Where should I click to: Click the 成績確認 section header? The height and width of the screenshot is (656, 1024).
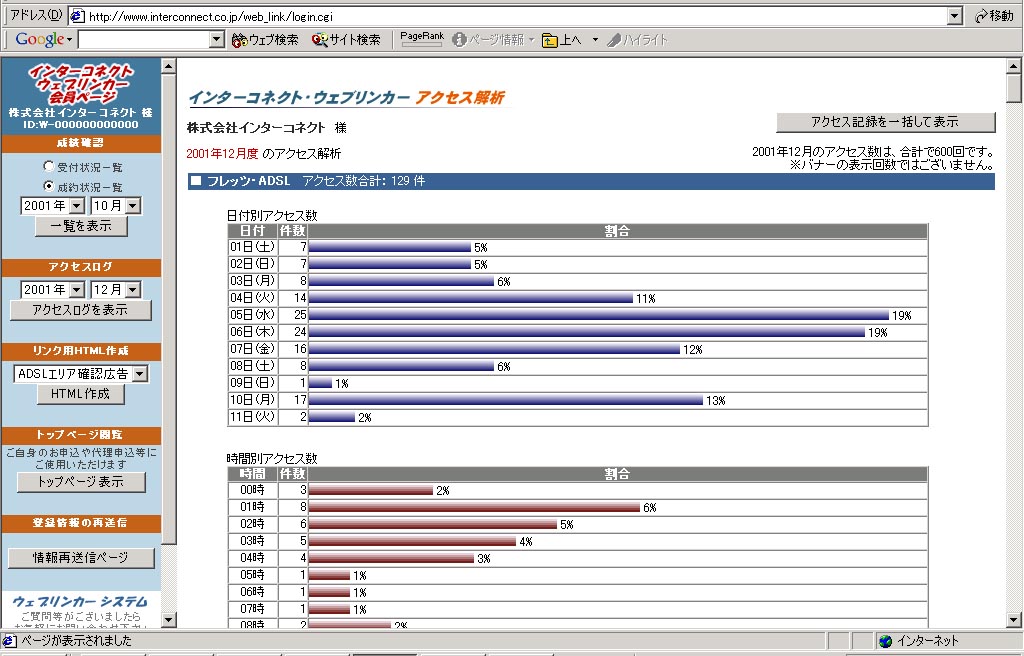81,143
